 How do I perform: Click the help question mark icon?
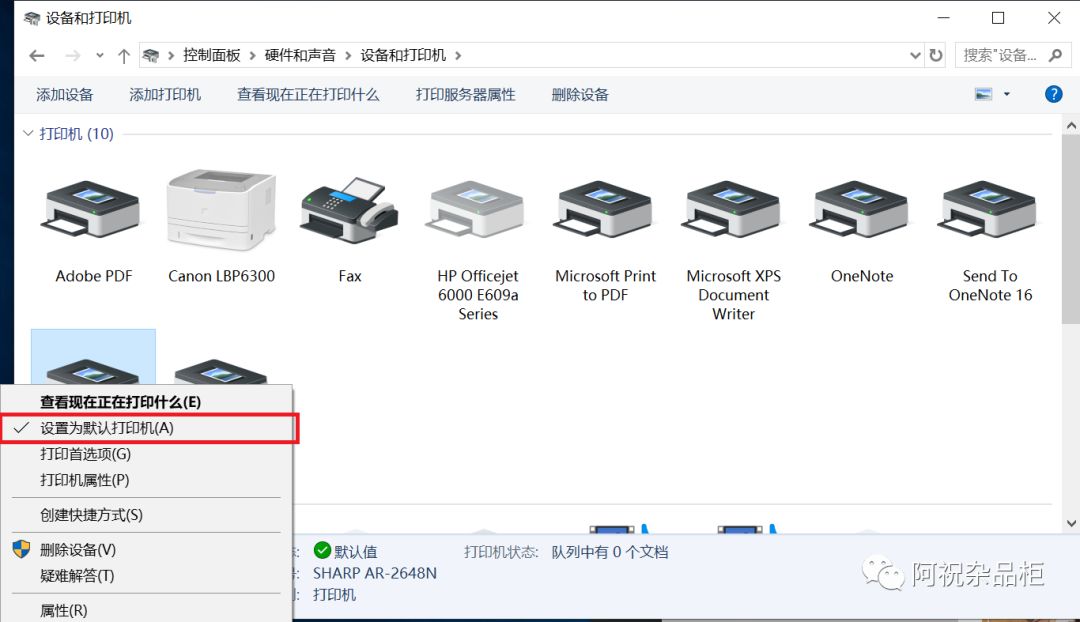pos(1053,94)
